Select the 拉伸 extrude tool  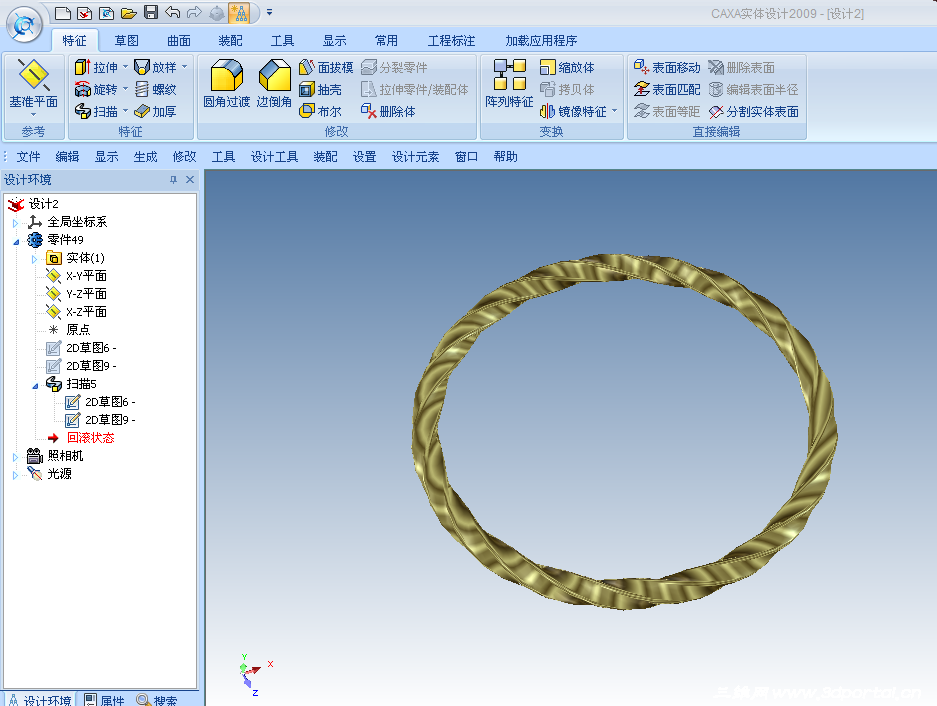click(96, 67)
